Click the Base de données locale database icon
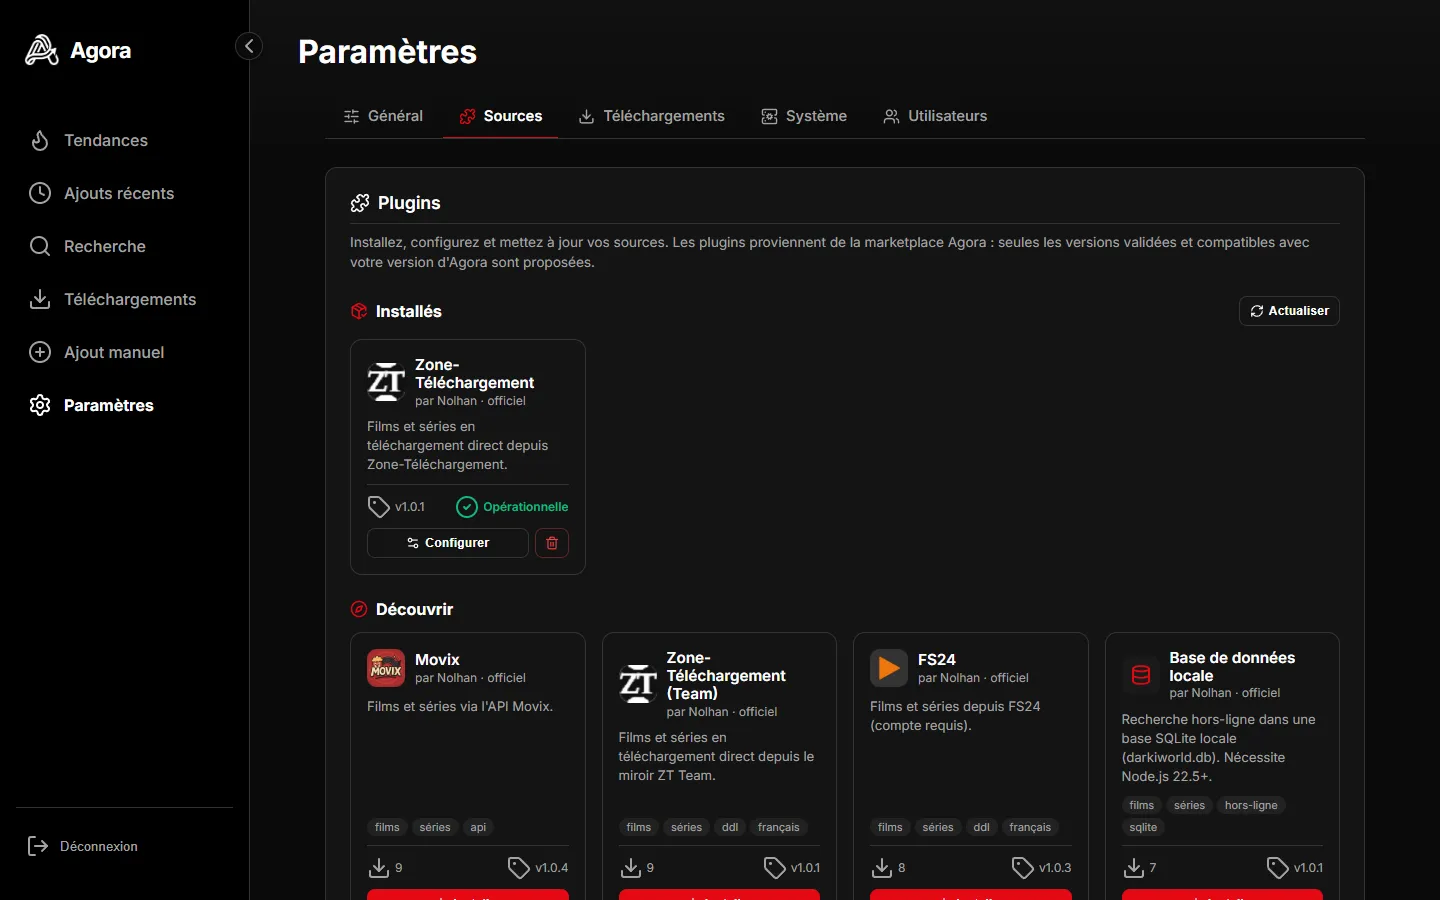This screenshot has width=1440, height=900. [1141, 675]
